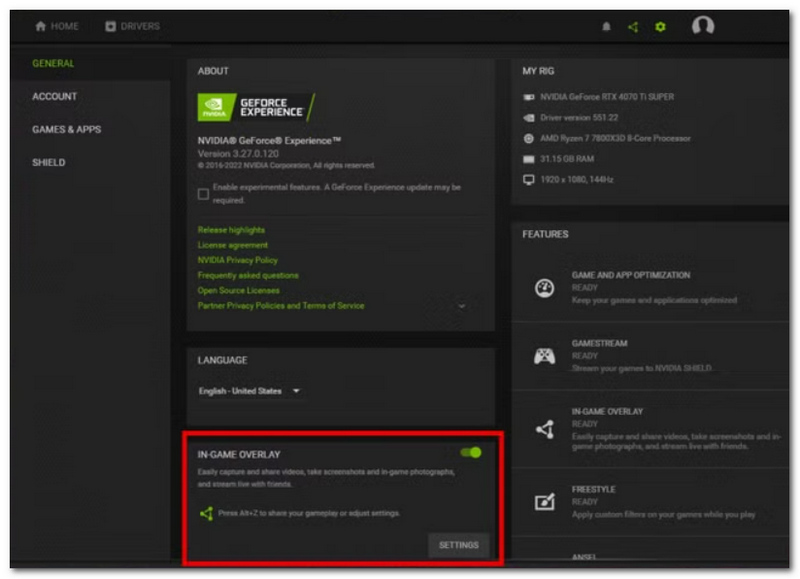The height and width of the screenshot is (579, 800).
Task: Click the monitor icon beside 1920 x 1080
Action: [529, 180]
